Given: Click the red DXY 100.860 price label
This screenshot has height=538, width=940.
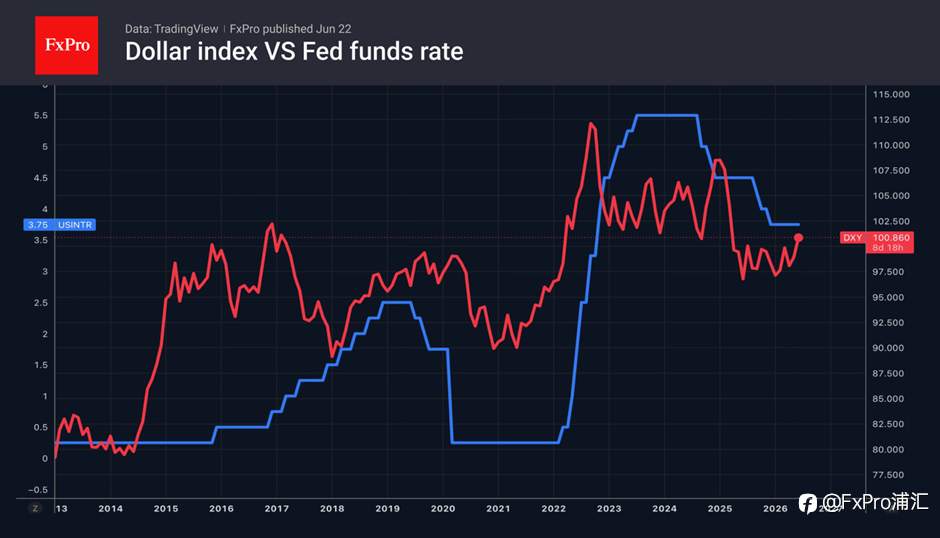Looking at the screenshot, I should coord(876,238).
